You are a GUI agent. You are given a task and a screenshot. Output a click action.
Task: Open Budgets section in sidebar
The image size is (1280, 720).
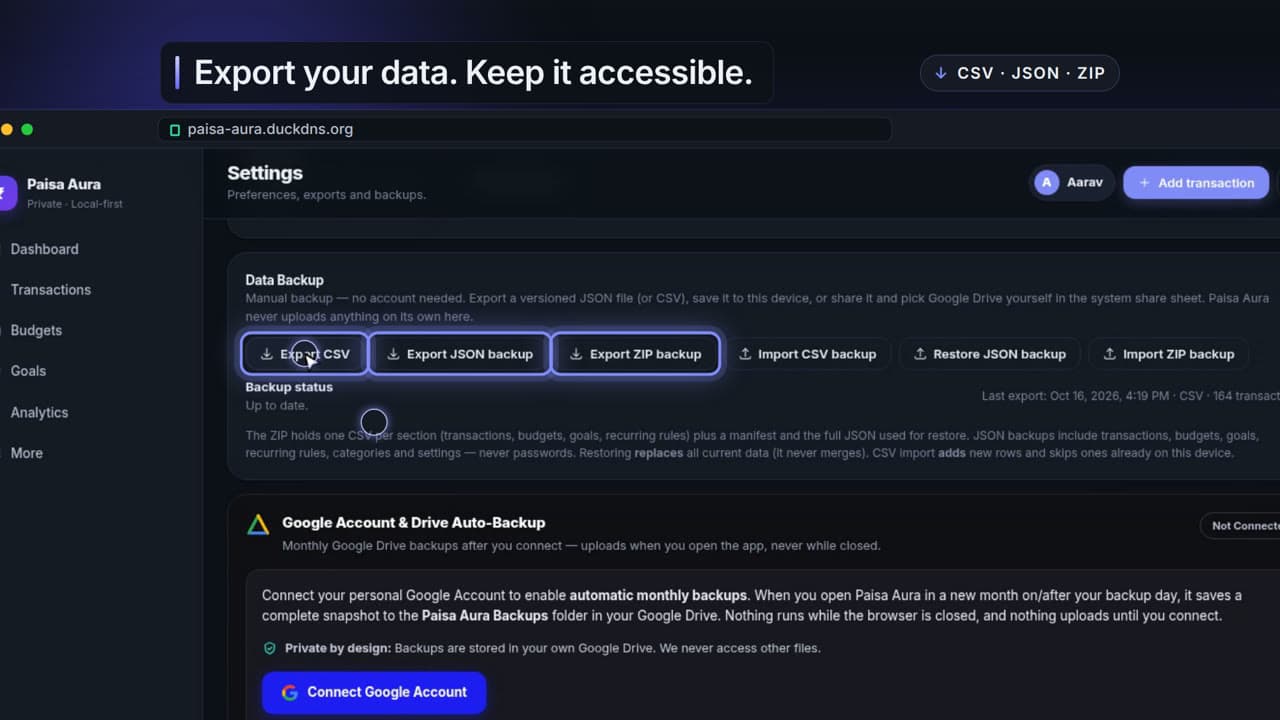[36, 330]
